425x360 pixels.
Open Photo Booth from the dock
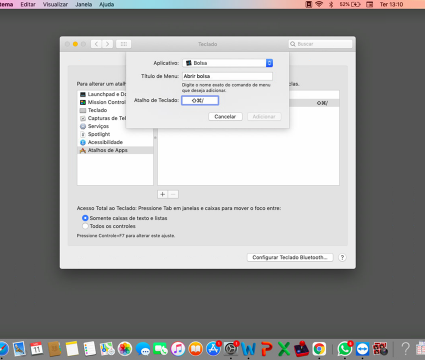[x=380, y=349]
